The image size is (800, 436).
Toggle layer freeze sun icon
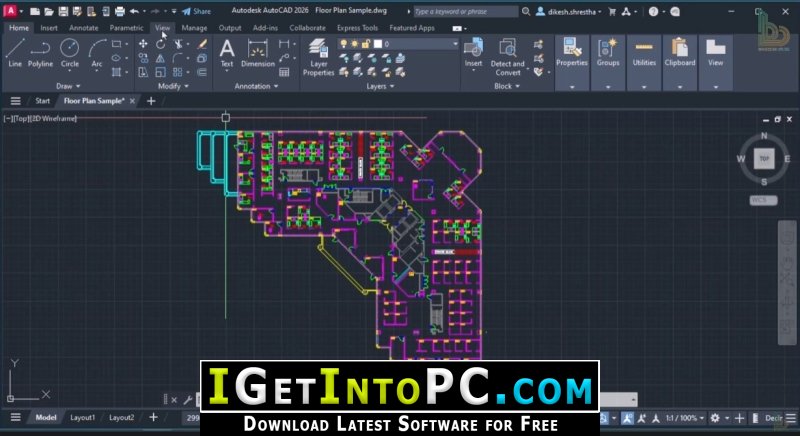[x=355, y=44]
